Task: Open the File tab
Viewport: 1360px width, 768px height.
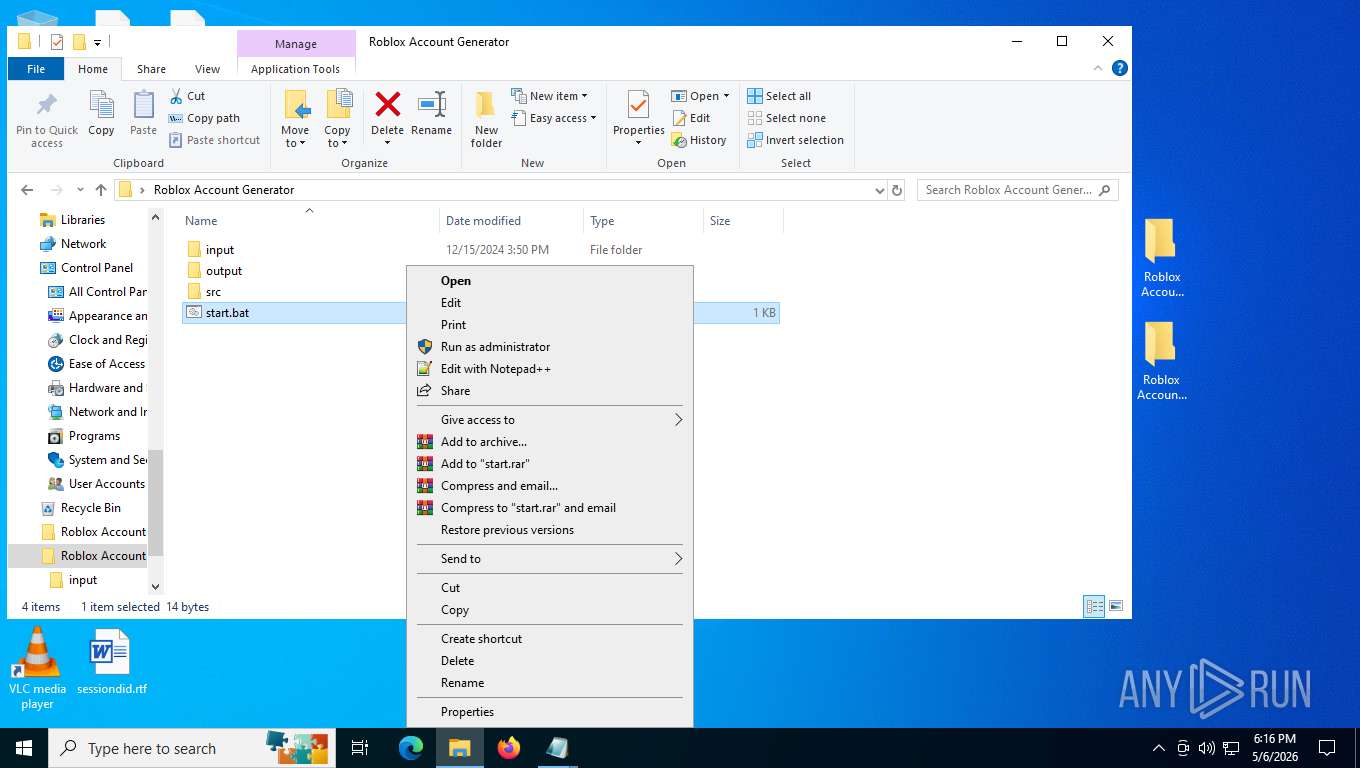Action: (36, 69)
